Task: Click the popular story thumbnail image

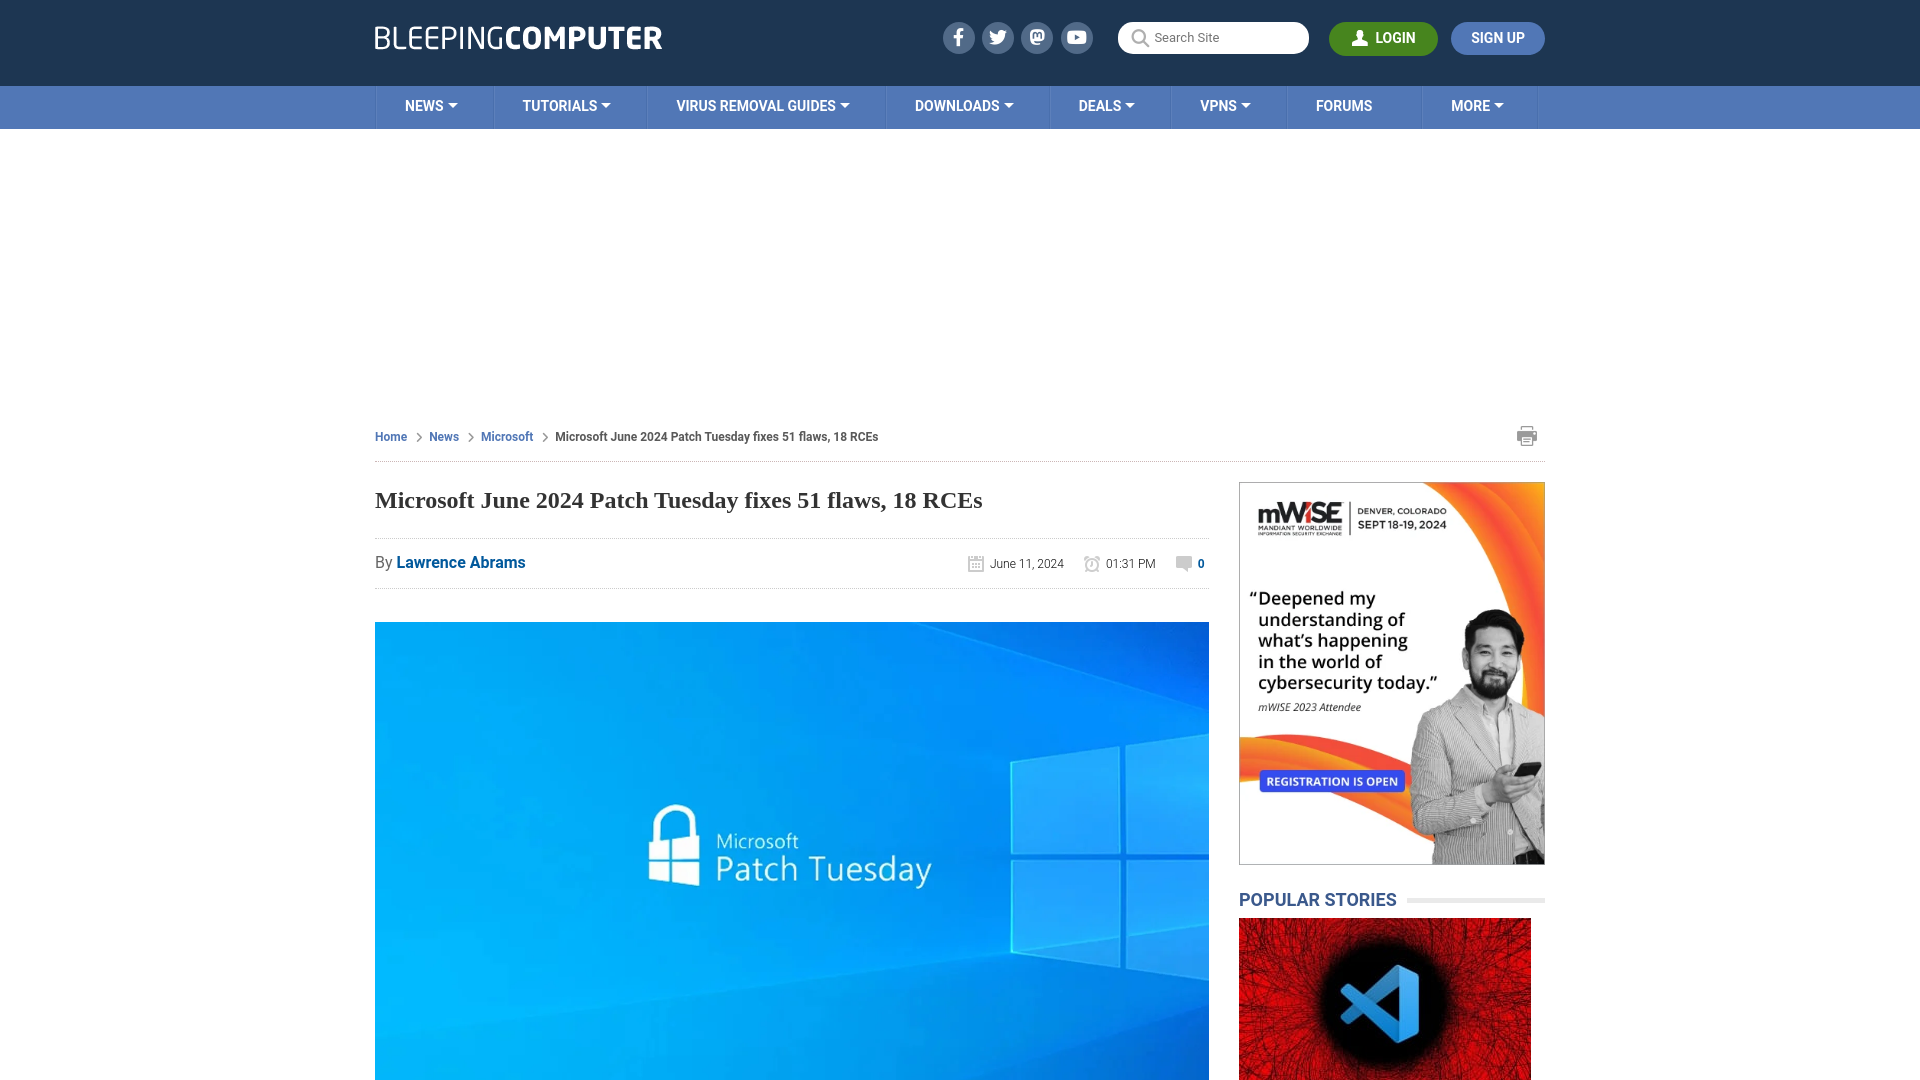Action: tap(1385, 1000)
